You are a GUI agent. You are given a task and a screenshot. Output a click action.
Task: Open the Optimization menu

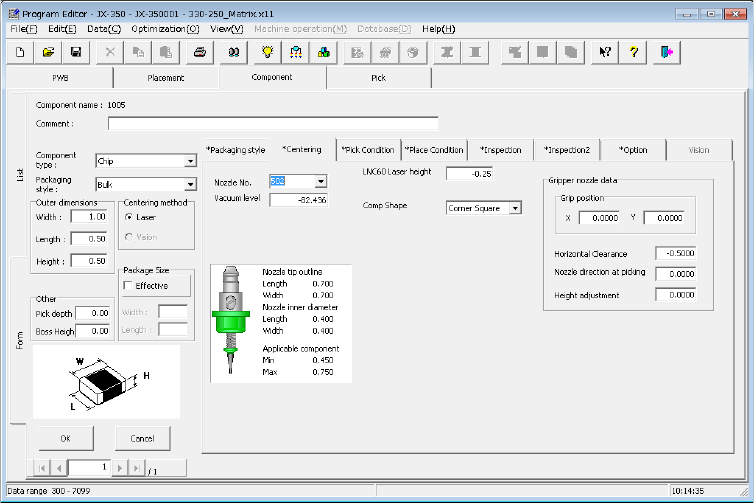point(165,29)
